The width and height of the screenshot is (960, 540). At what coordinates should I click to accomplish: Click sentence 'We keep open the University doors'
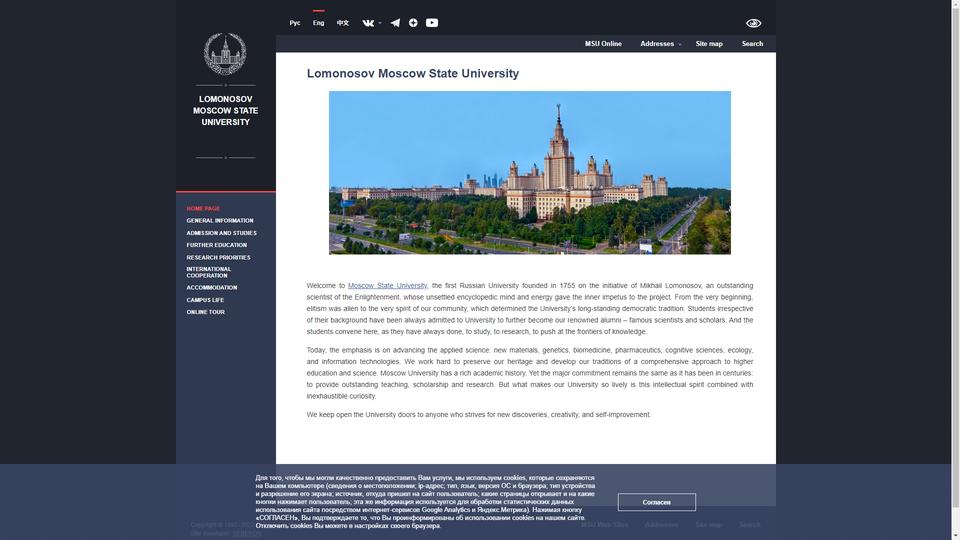coord(478,414)
